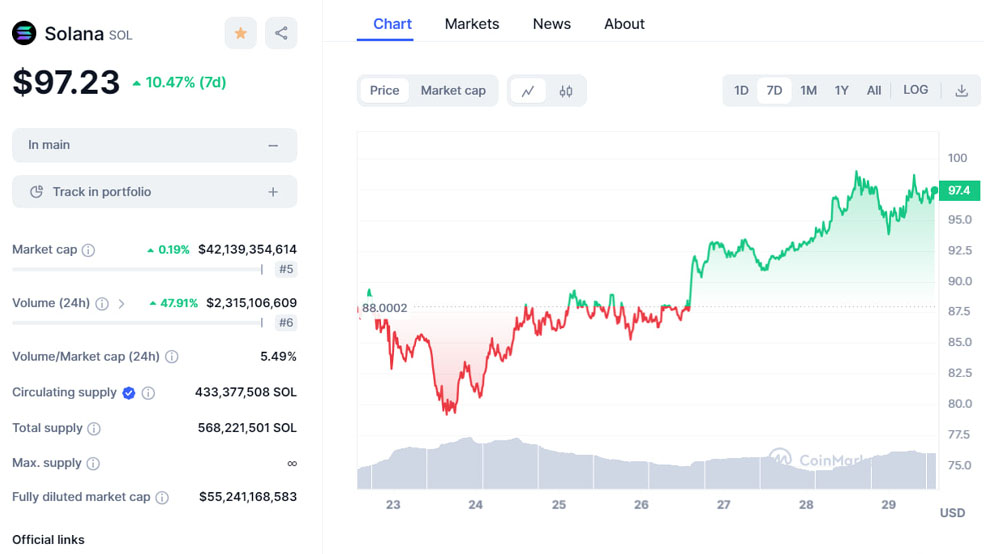Select the All time range
This screenshot has width=984, height=554.
(874, 90)
